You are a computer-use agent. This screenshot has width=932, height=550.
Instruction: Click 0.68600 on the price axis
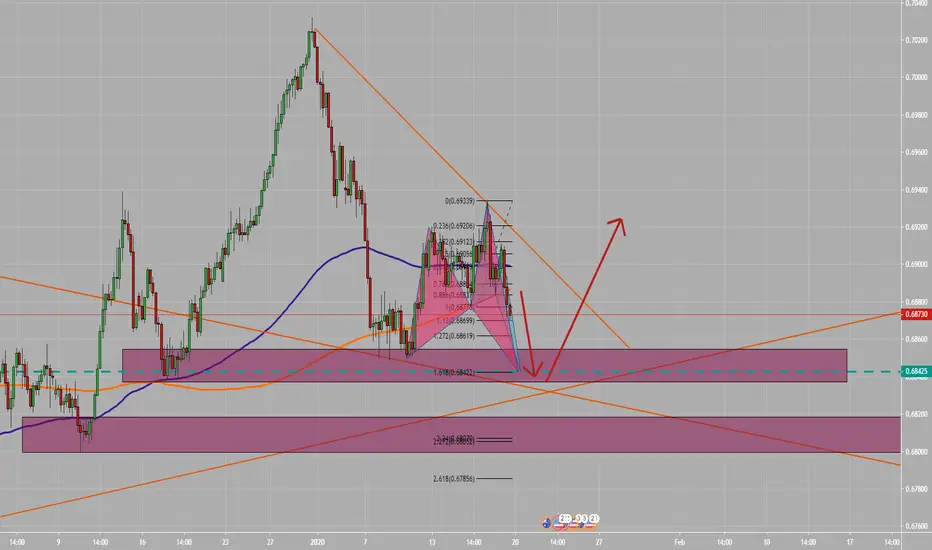[916, 340]
